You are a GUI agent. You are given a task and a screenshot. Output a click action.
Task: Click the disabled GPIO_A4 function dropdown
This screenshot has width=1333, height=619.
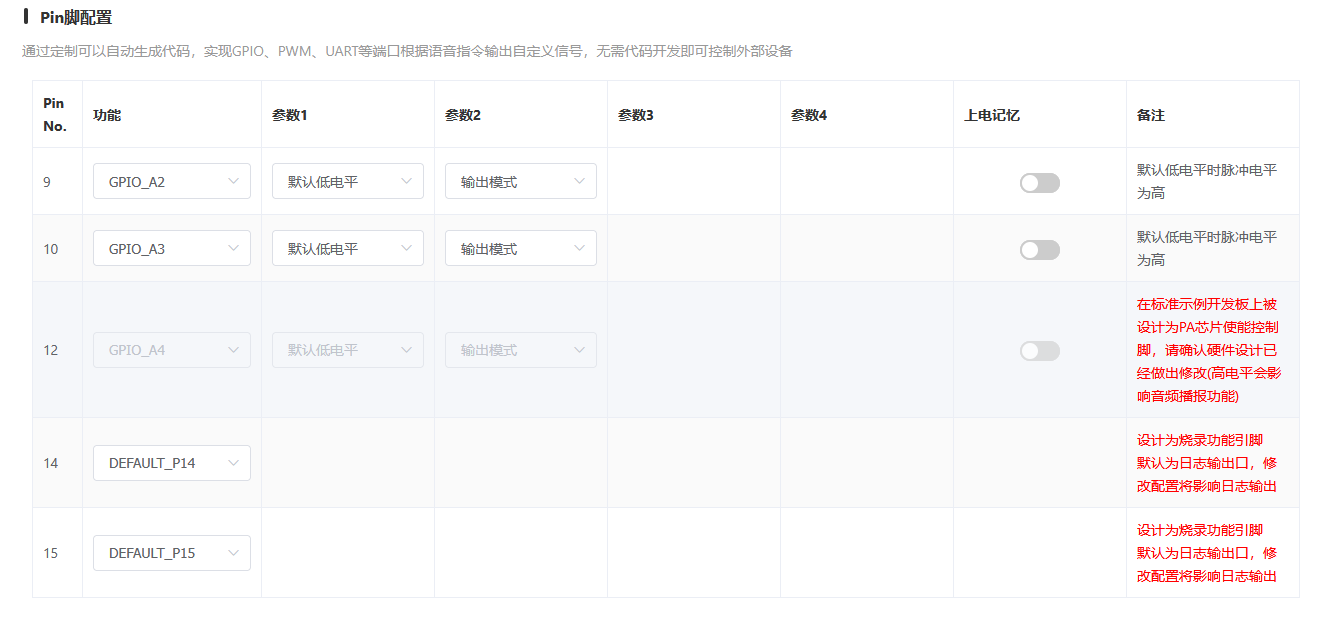pos(171,350)
